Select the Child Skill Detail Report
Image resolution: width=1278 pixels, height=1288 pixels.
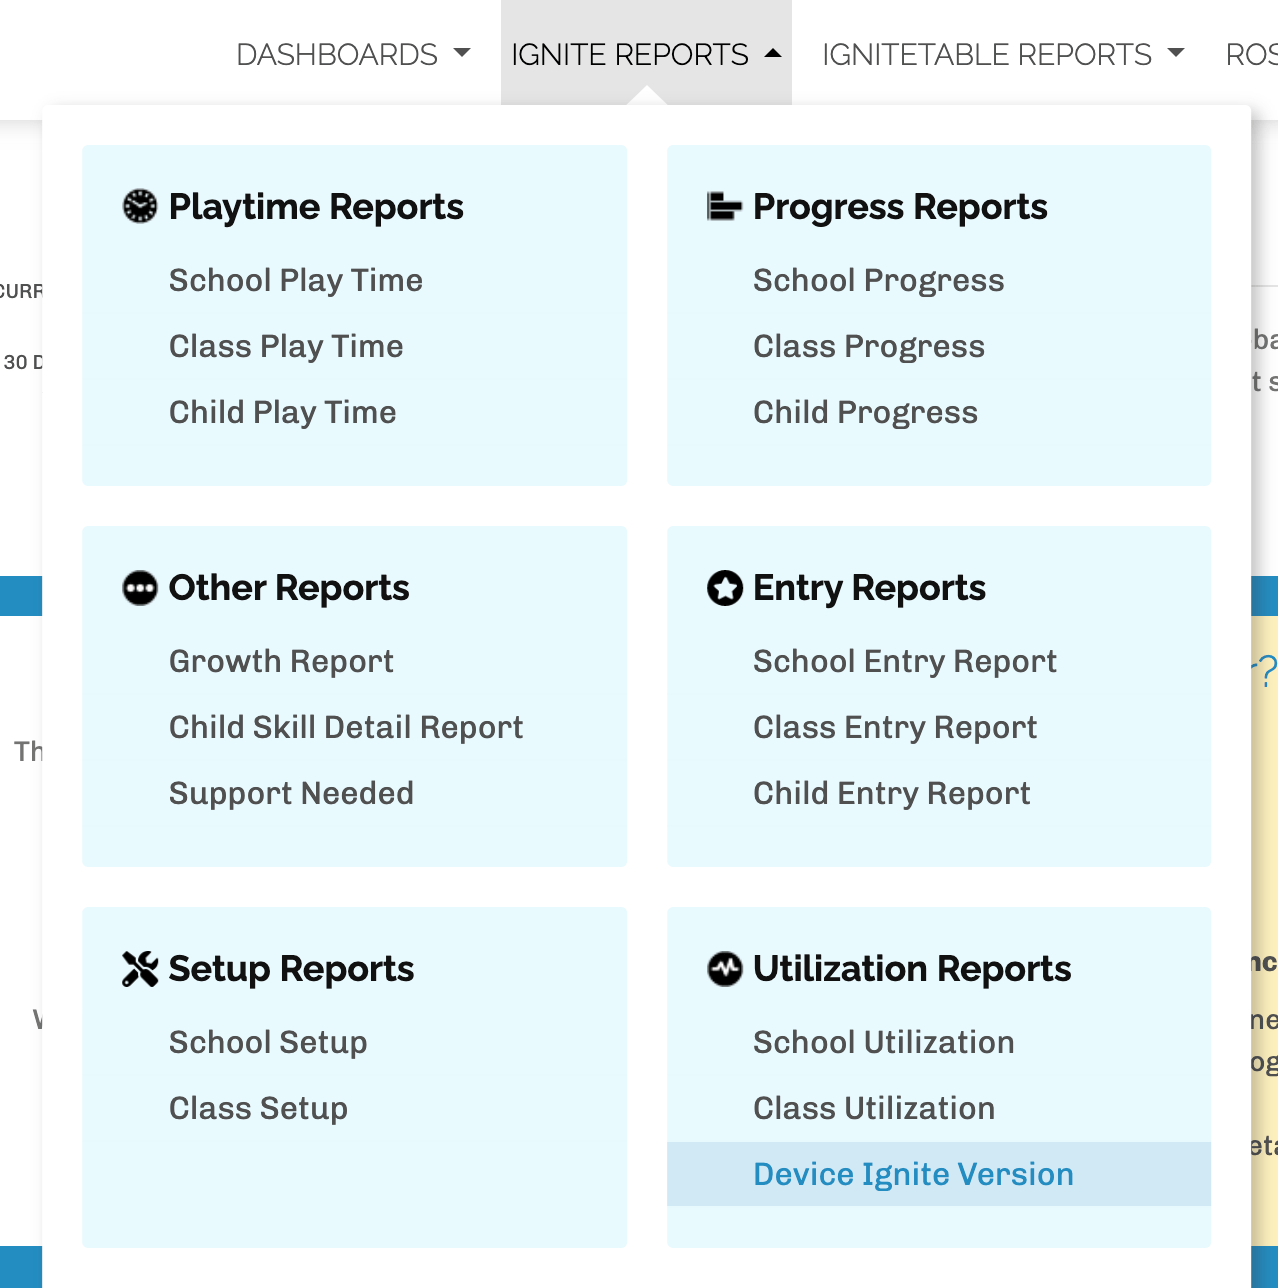coord(346,727)
